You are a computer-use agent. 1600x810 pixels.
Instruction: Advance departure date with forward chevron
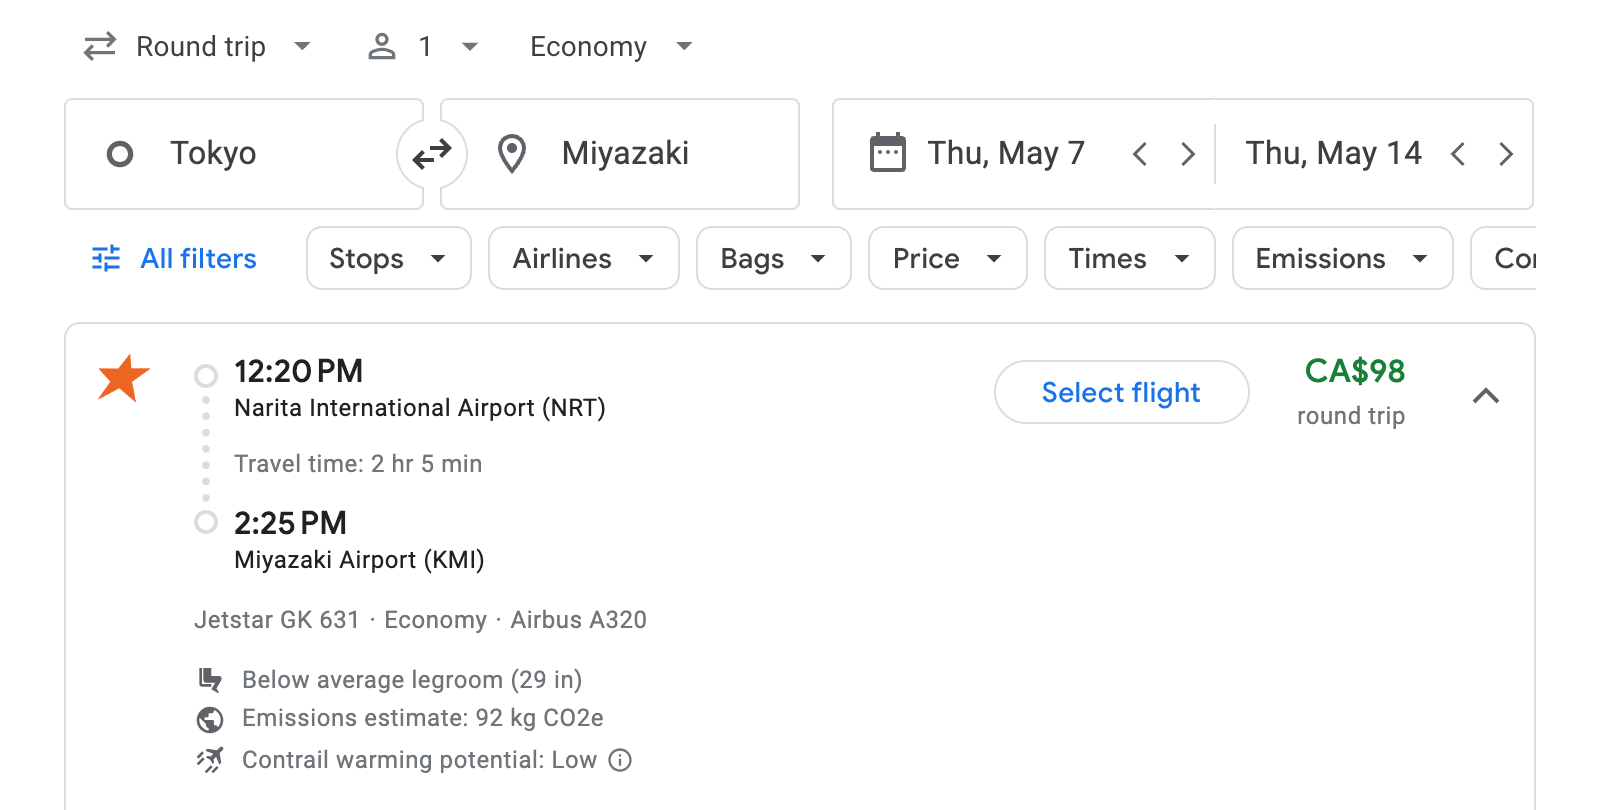click(1187, 153)
